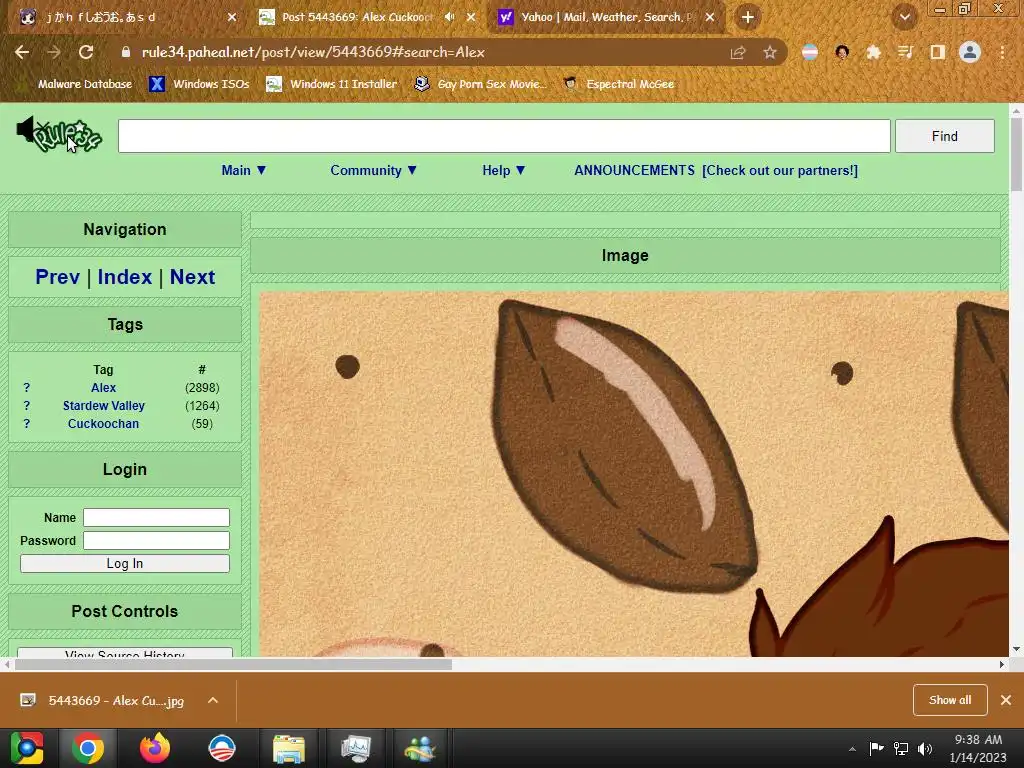Expand the Main dropdown menu
1024x768 pixels.
tap(244, 170)
